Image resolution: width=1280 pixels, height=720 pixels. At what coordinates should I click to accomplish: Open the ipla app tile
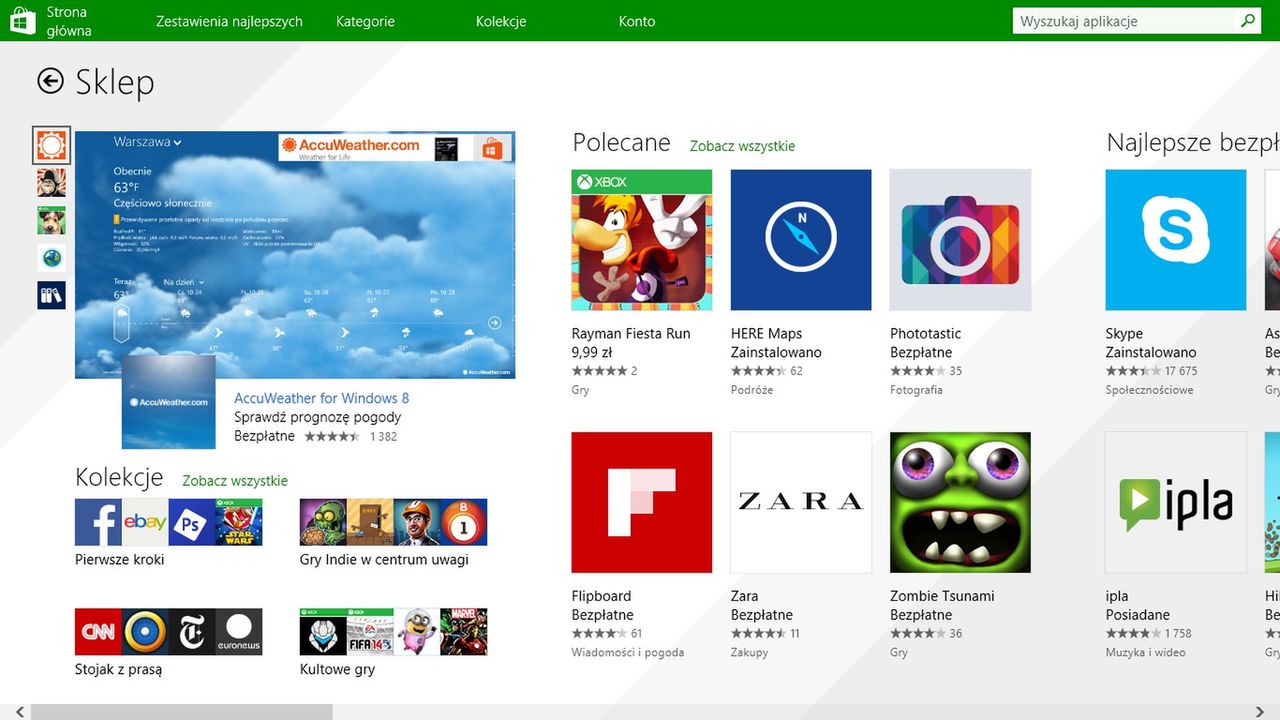click(1176, 502)
